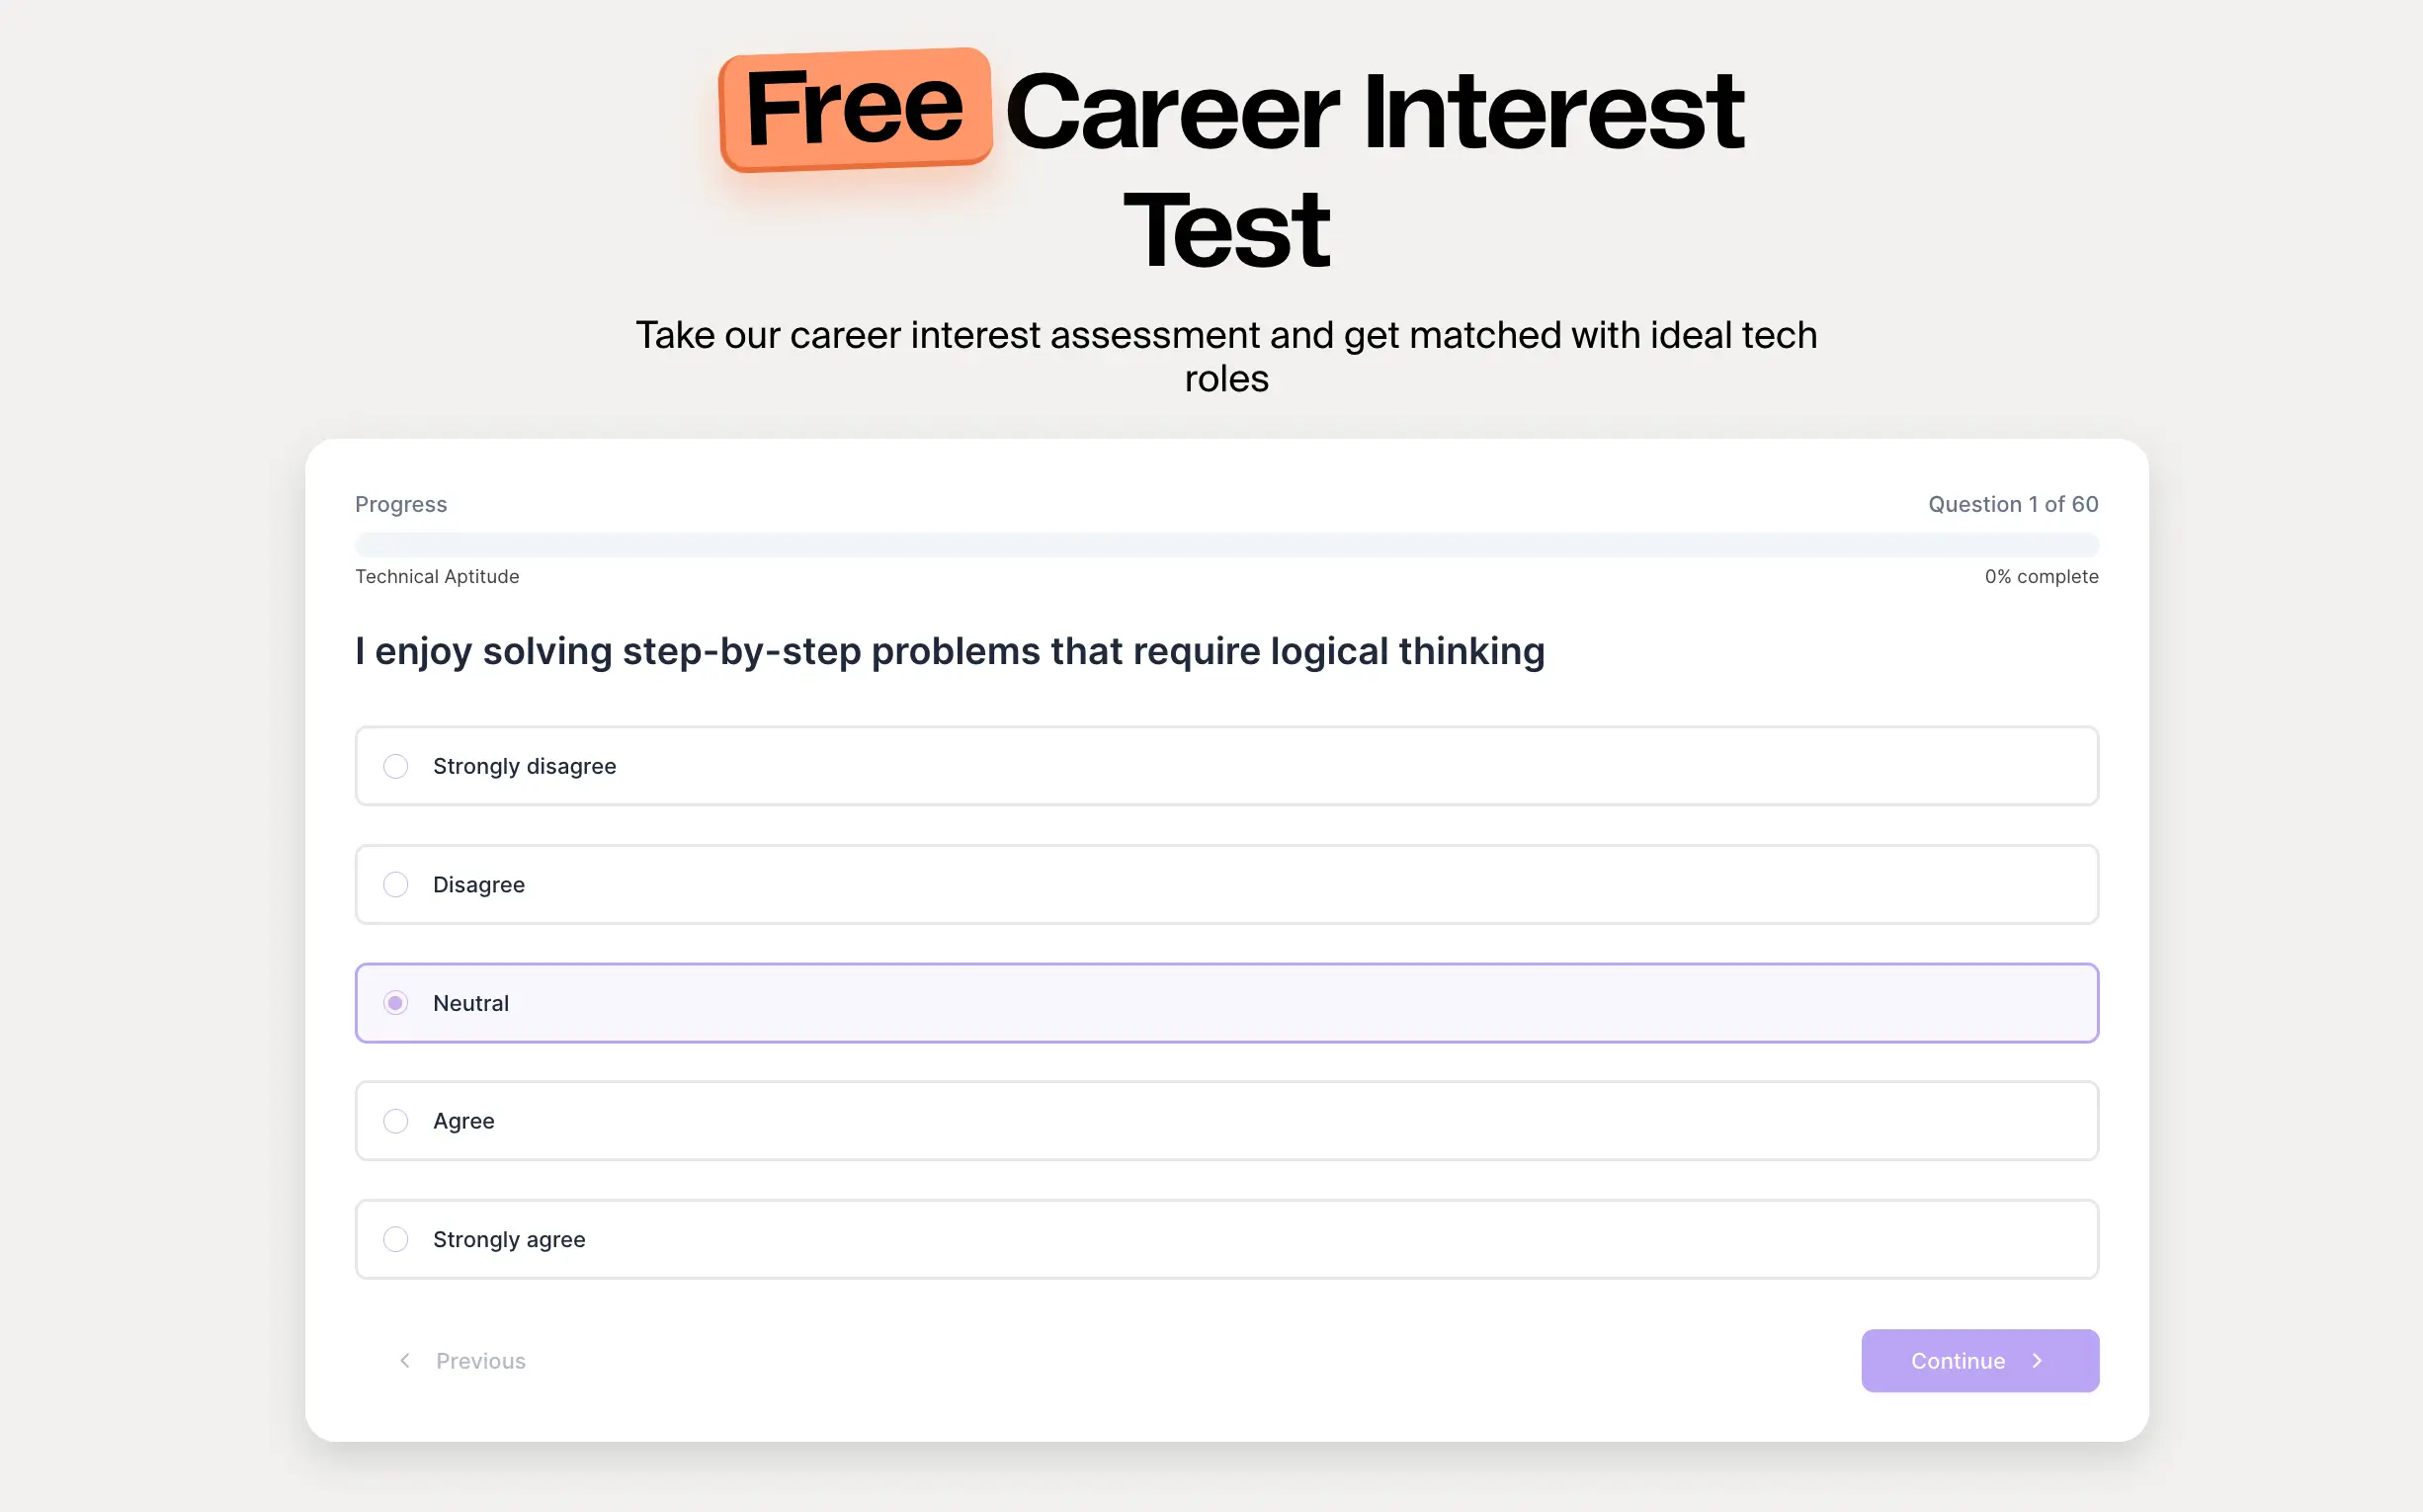
Task: Click the right arrow on Continue button
Action: coord(2037,1360)
